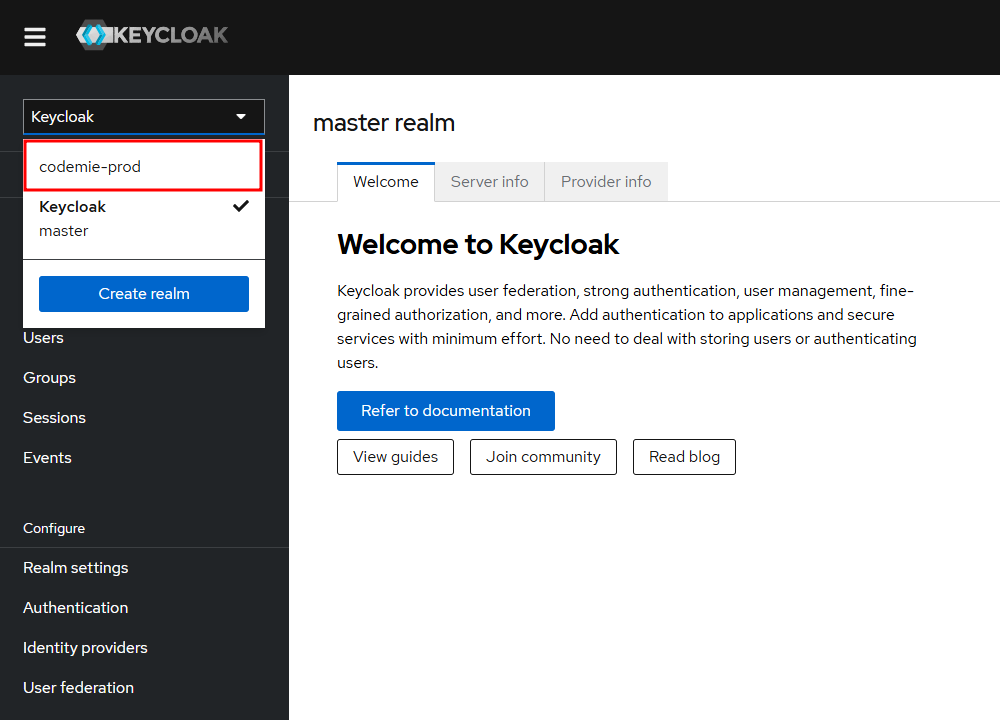
Task: Open Realm settings page
Action: tap(76, 568)
